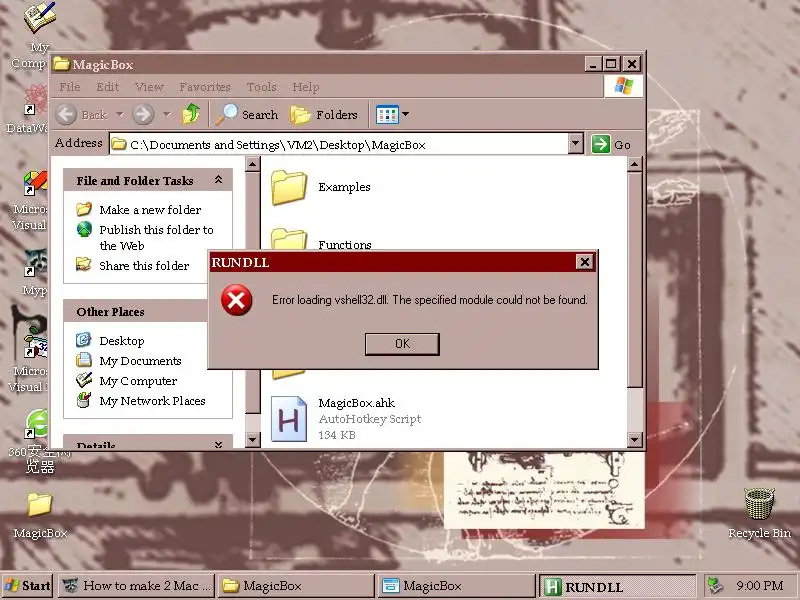Click the system tray network icon

[x=716, y=586]
